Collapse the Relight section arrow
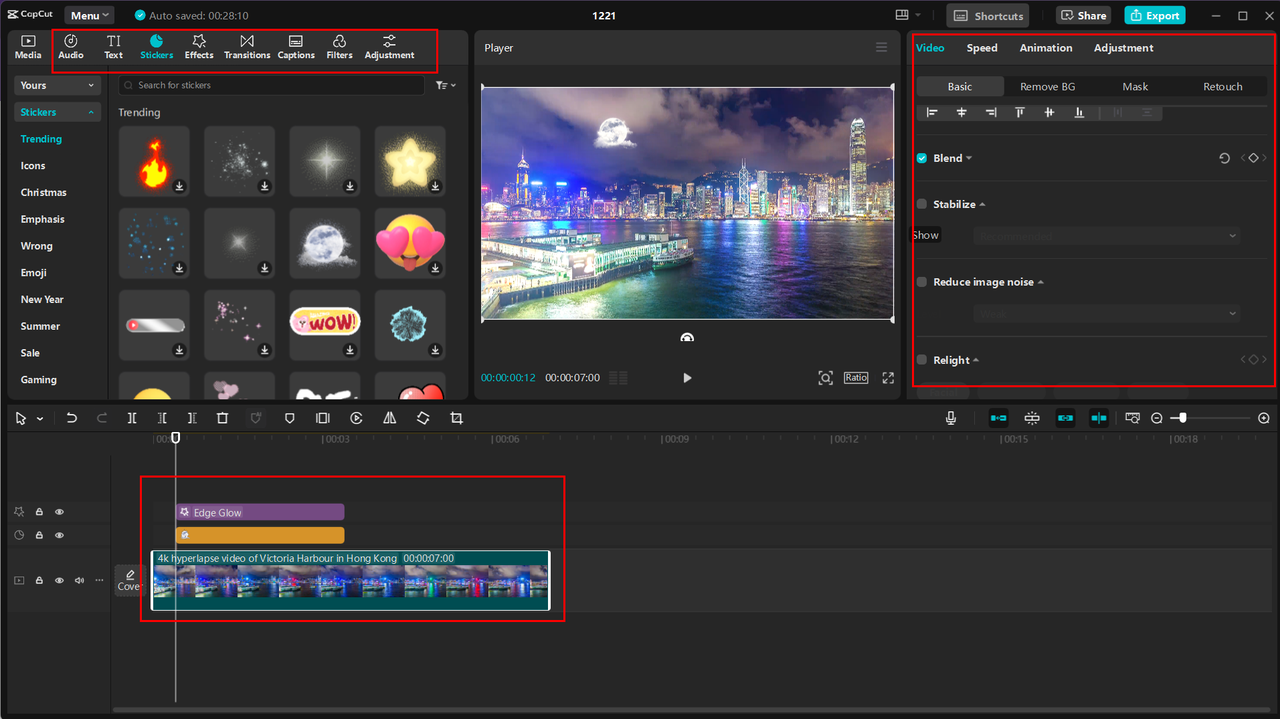This screenshot has height=719, width=1280. point(976,360)
